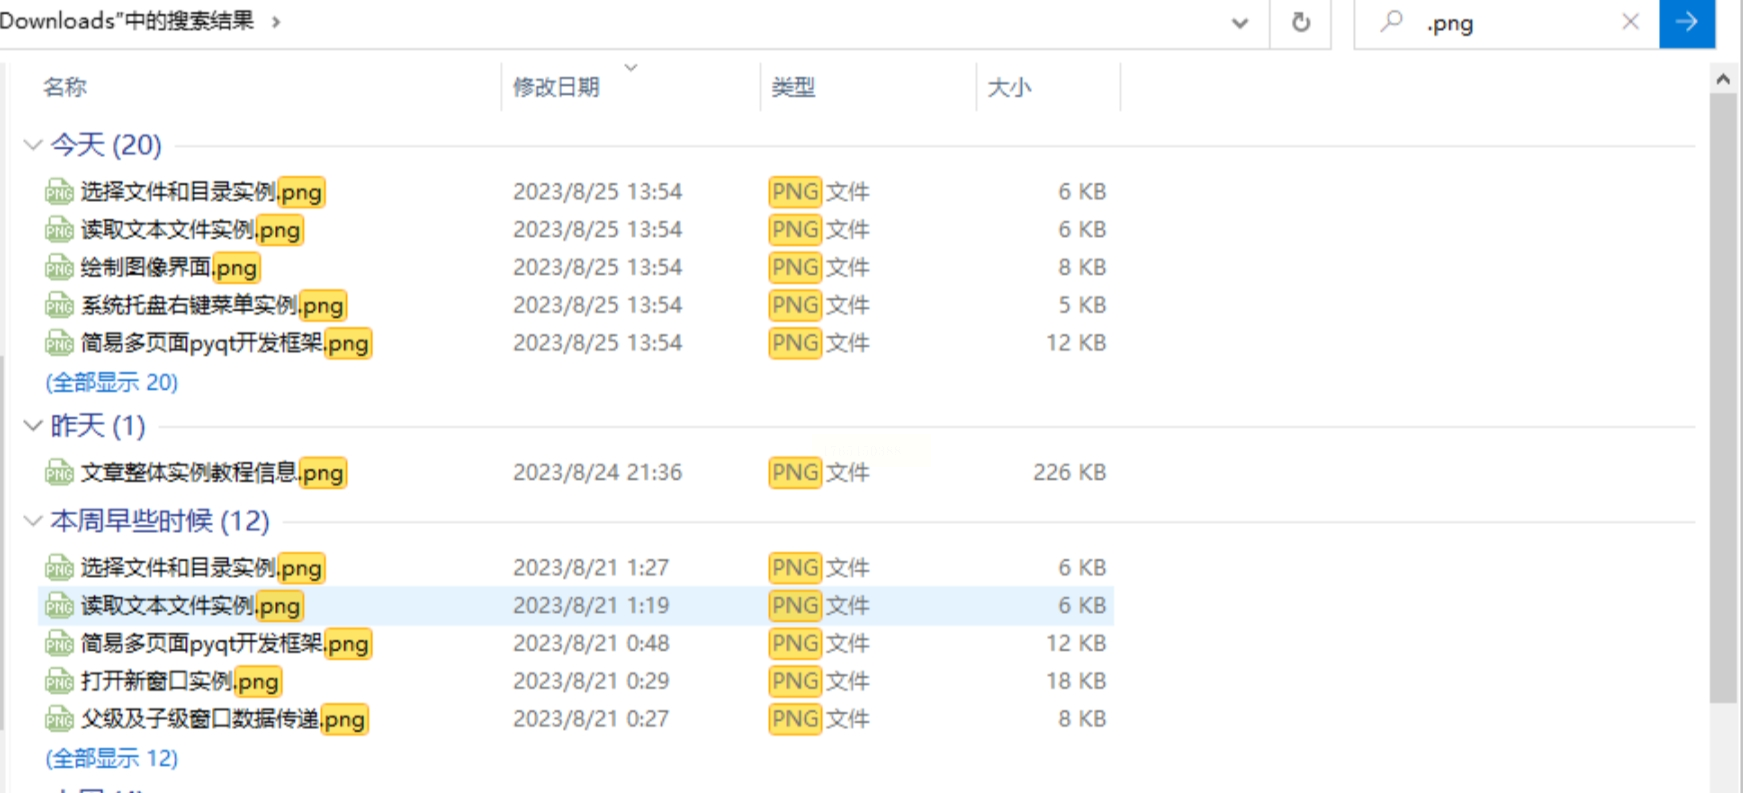
Task: Click the 昨天 (1) group heading
Action: [98, 426]
